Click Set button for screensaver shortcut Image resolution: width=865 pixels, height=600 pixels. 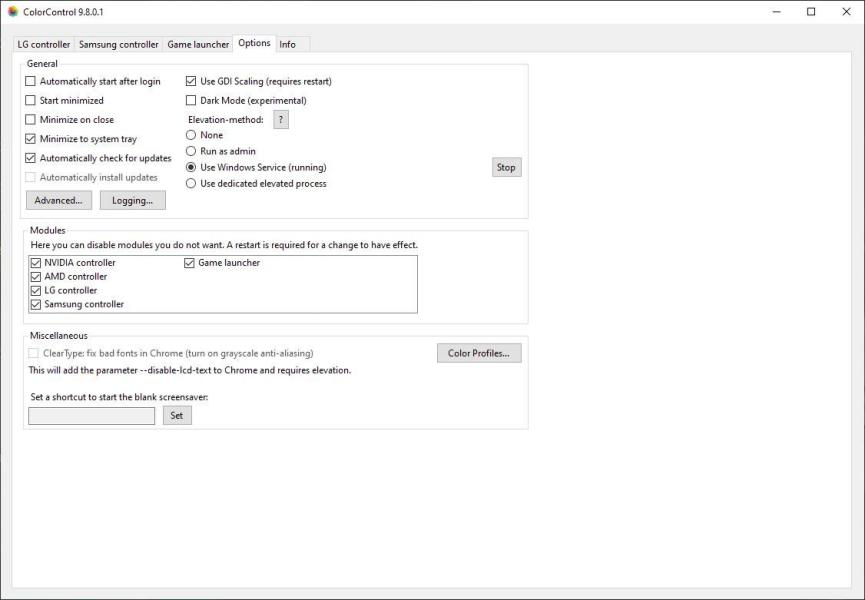click(177, 415)
